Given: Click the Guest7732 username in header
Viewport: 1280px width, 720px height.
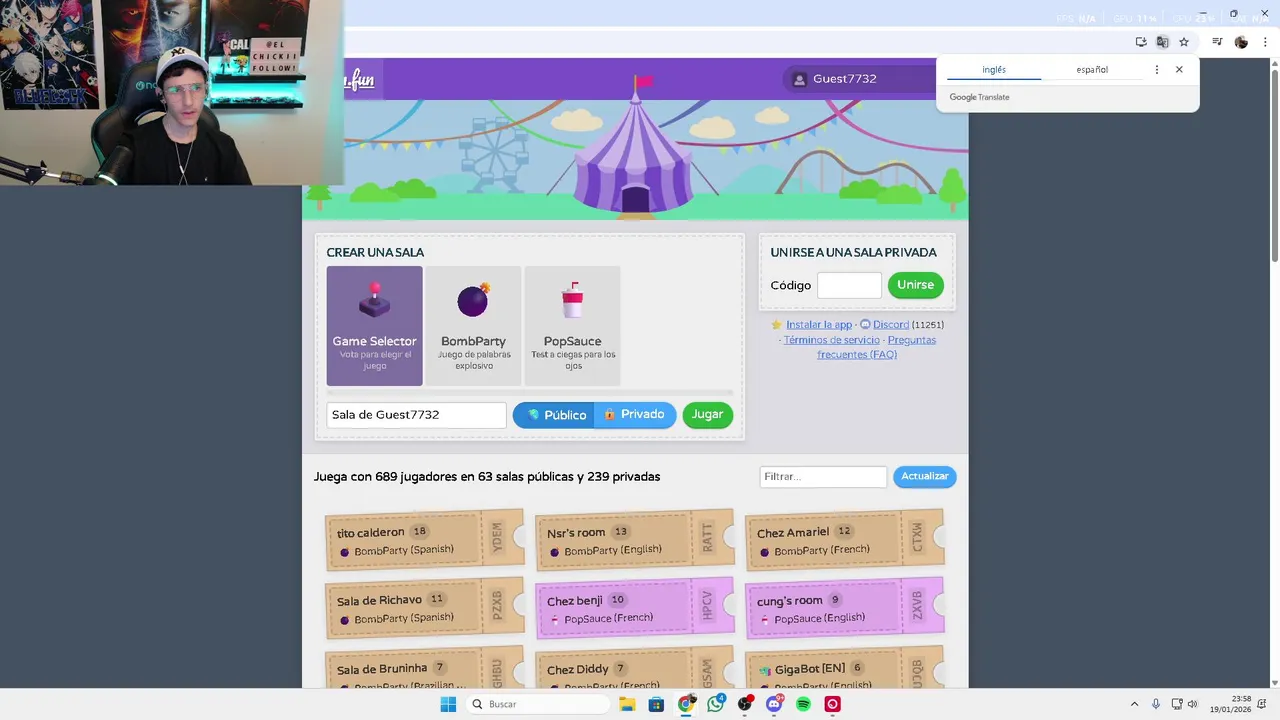Looking at the screenshot, I should [844, 79].
